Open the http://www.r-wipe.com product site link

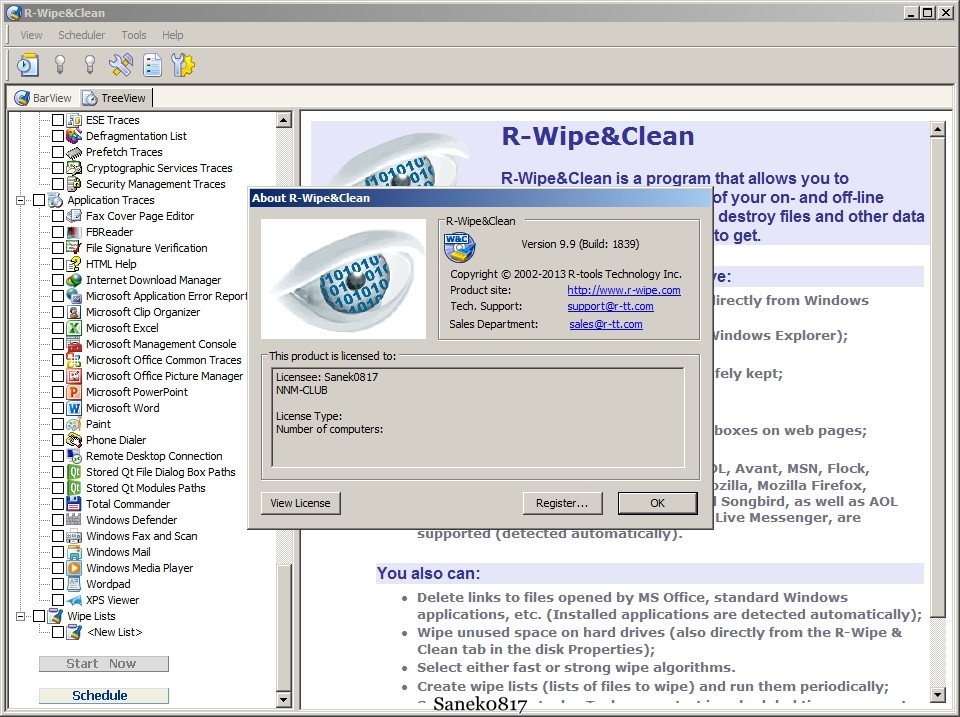623,290
